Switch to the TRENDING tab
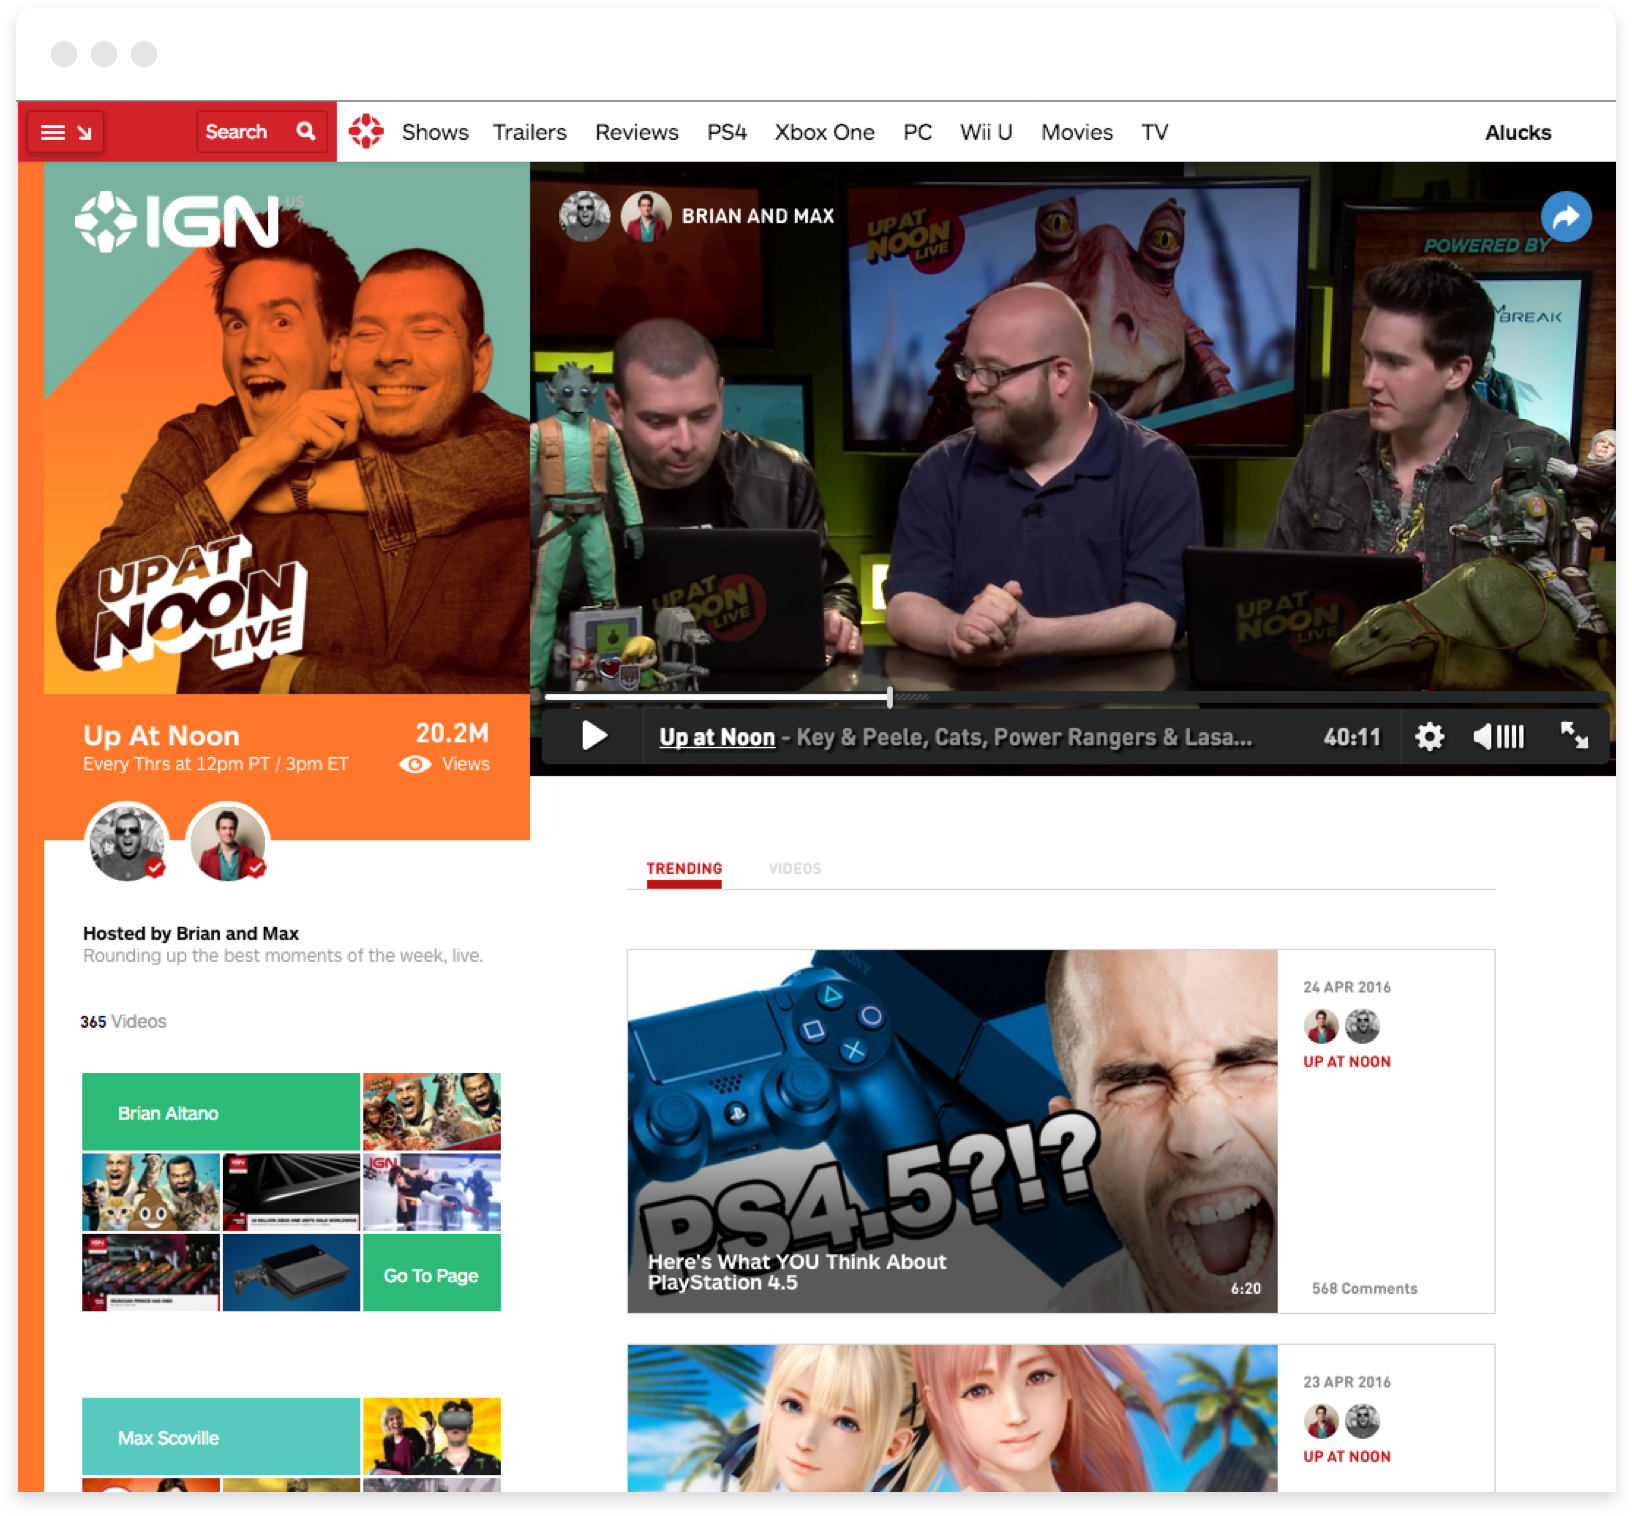 684,868
